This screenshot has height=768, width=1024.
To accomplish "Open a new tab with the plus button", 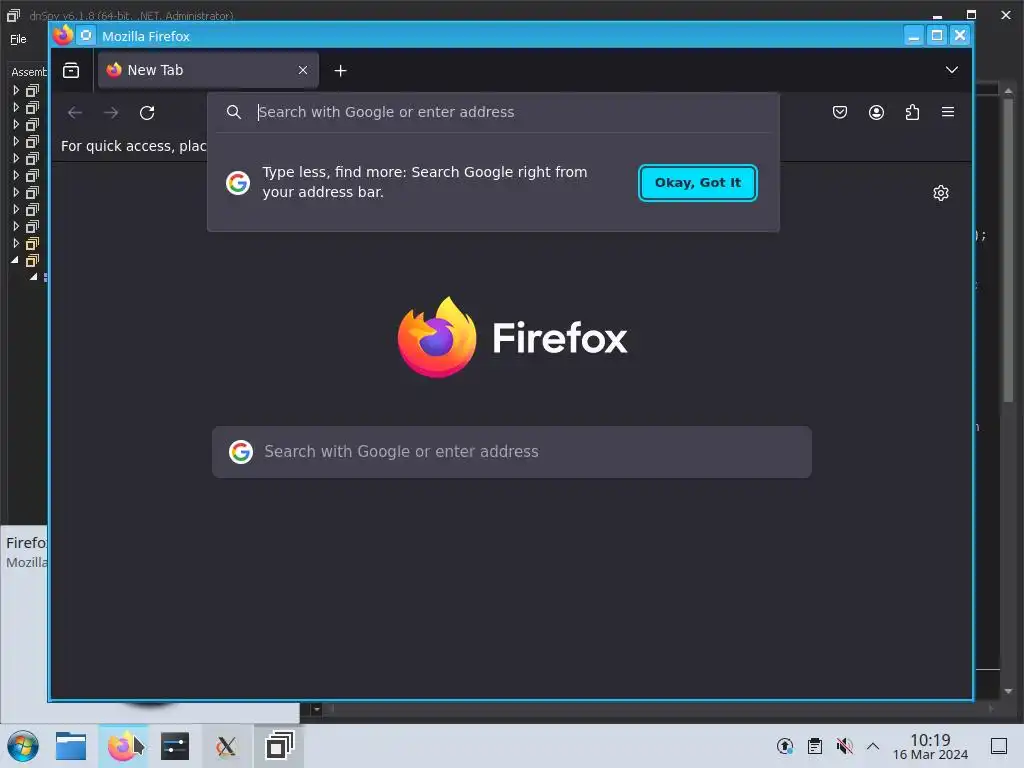I will click(340, 71).
